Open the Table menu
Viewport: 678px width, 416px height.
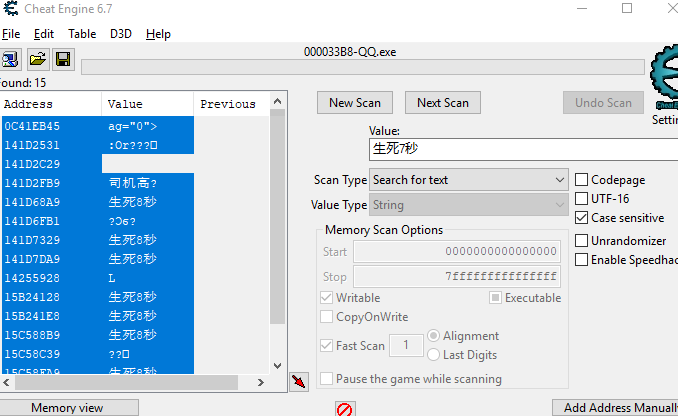coord(82,34)
